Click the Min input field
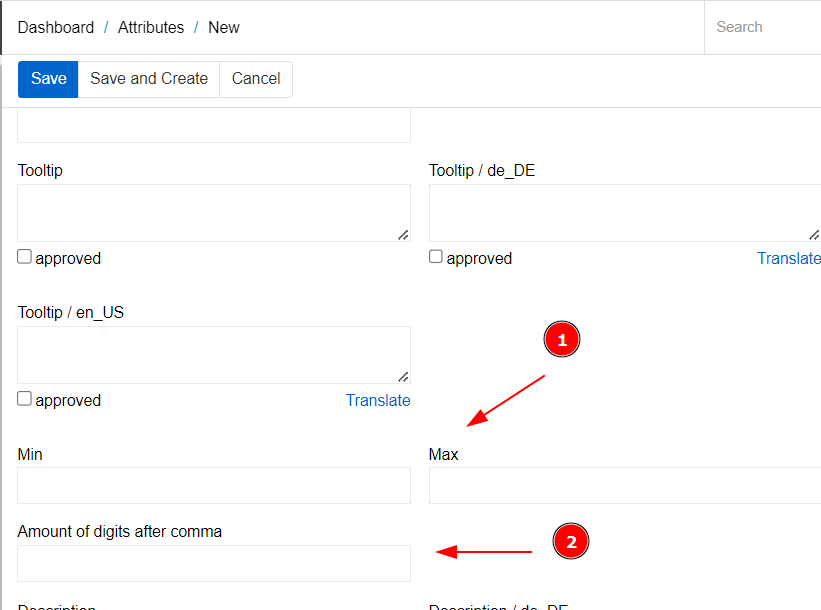 214,485
